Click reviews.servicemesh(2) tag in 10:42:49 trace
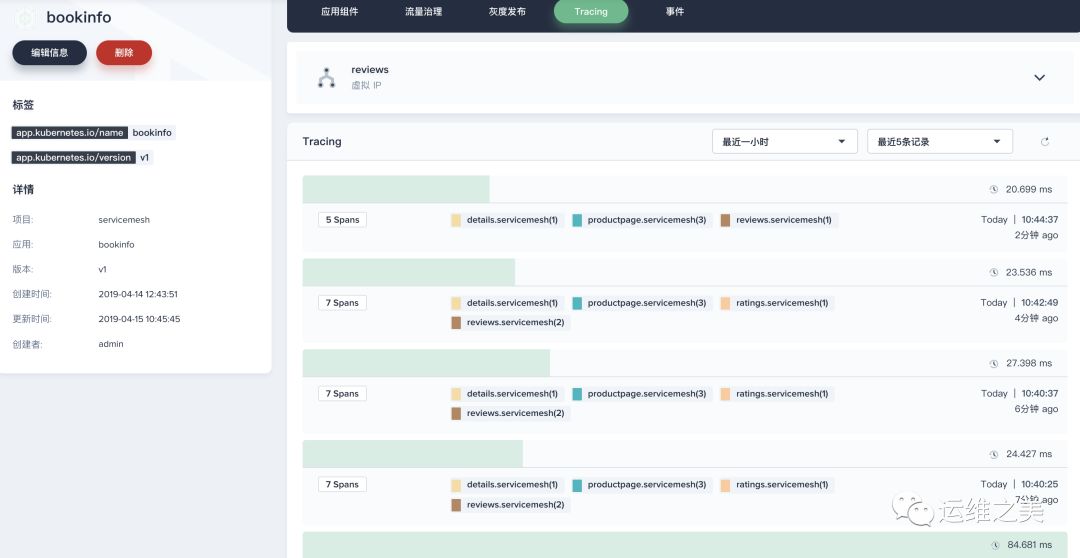This screenshot has width=1080, height=558. (x=510, y=322)
